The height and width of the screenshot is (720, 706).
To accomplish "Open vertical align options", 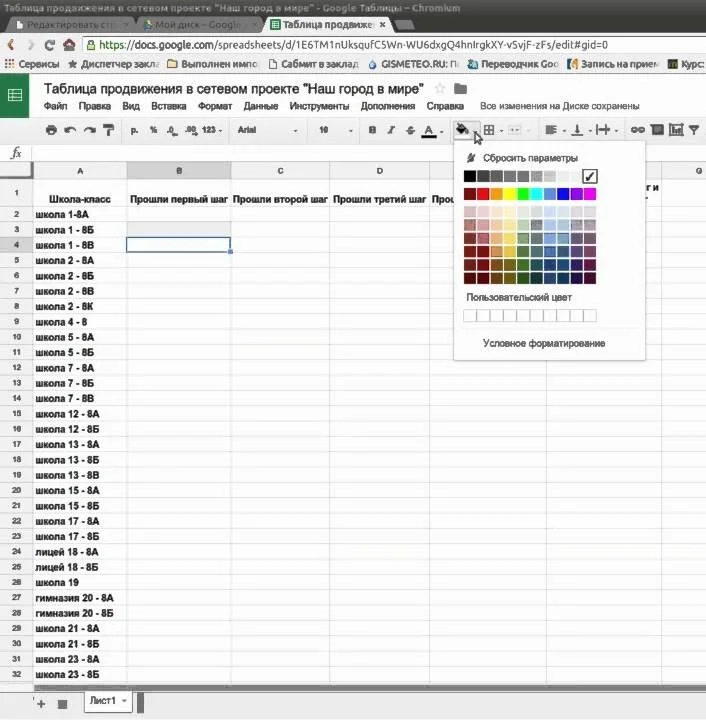I will 577,130.
